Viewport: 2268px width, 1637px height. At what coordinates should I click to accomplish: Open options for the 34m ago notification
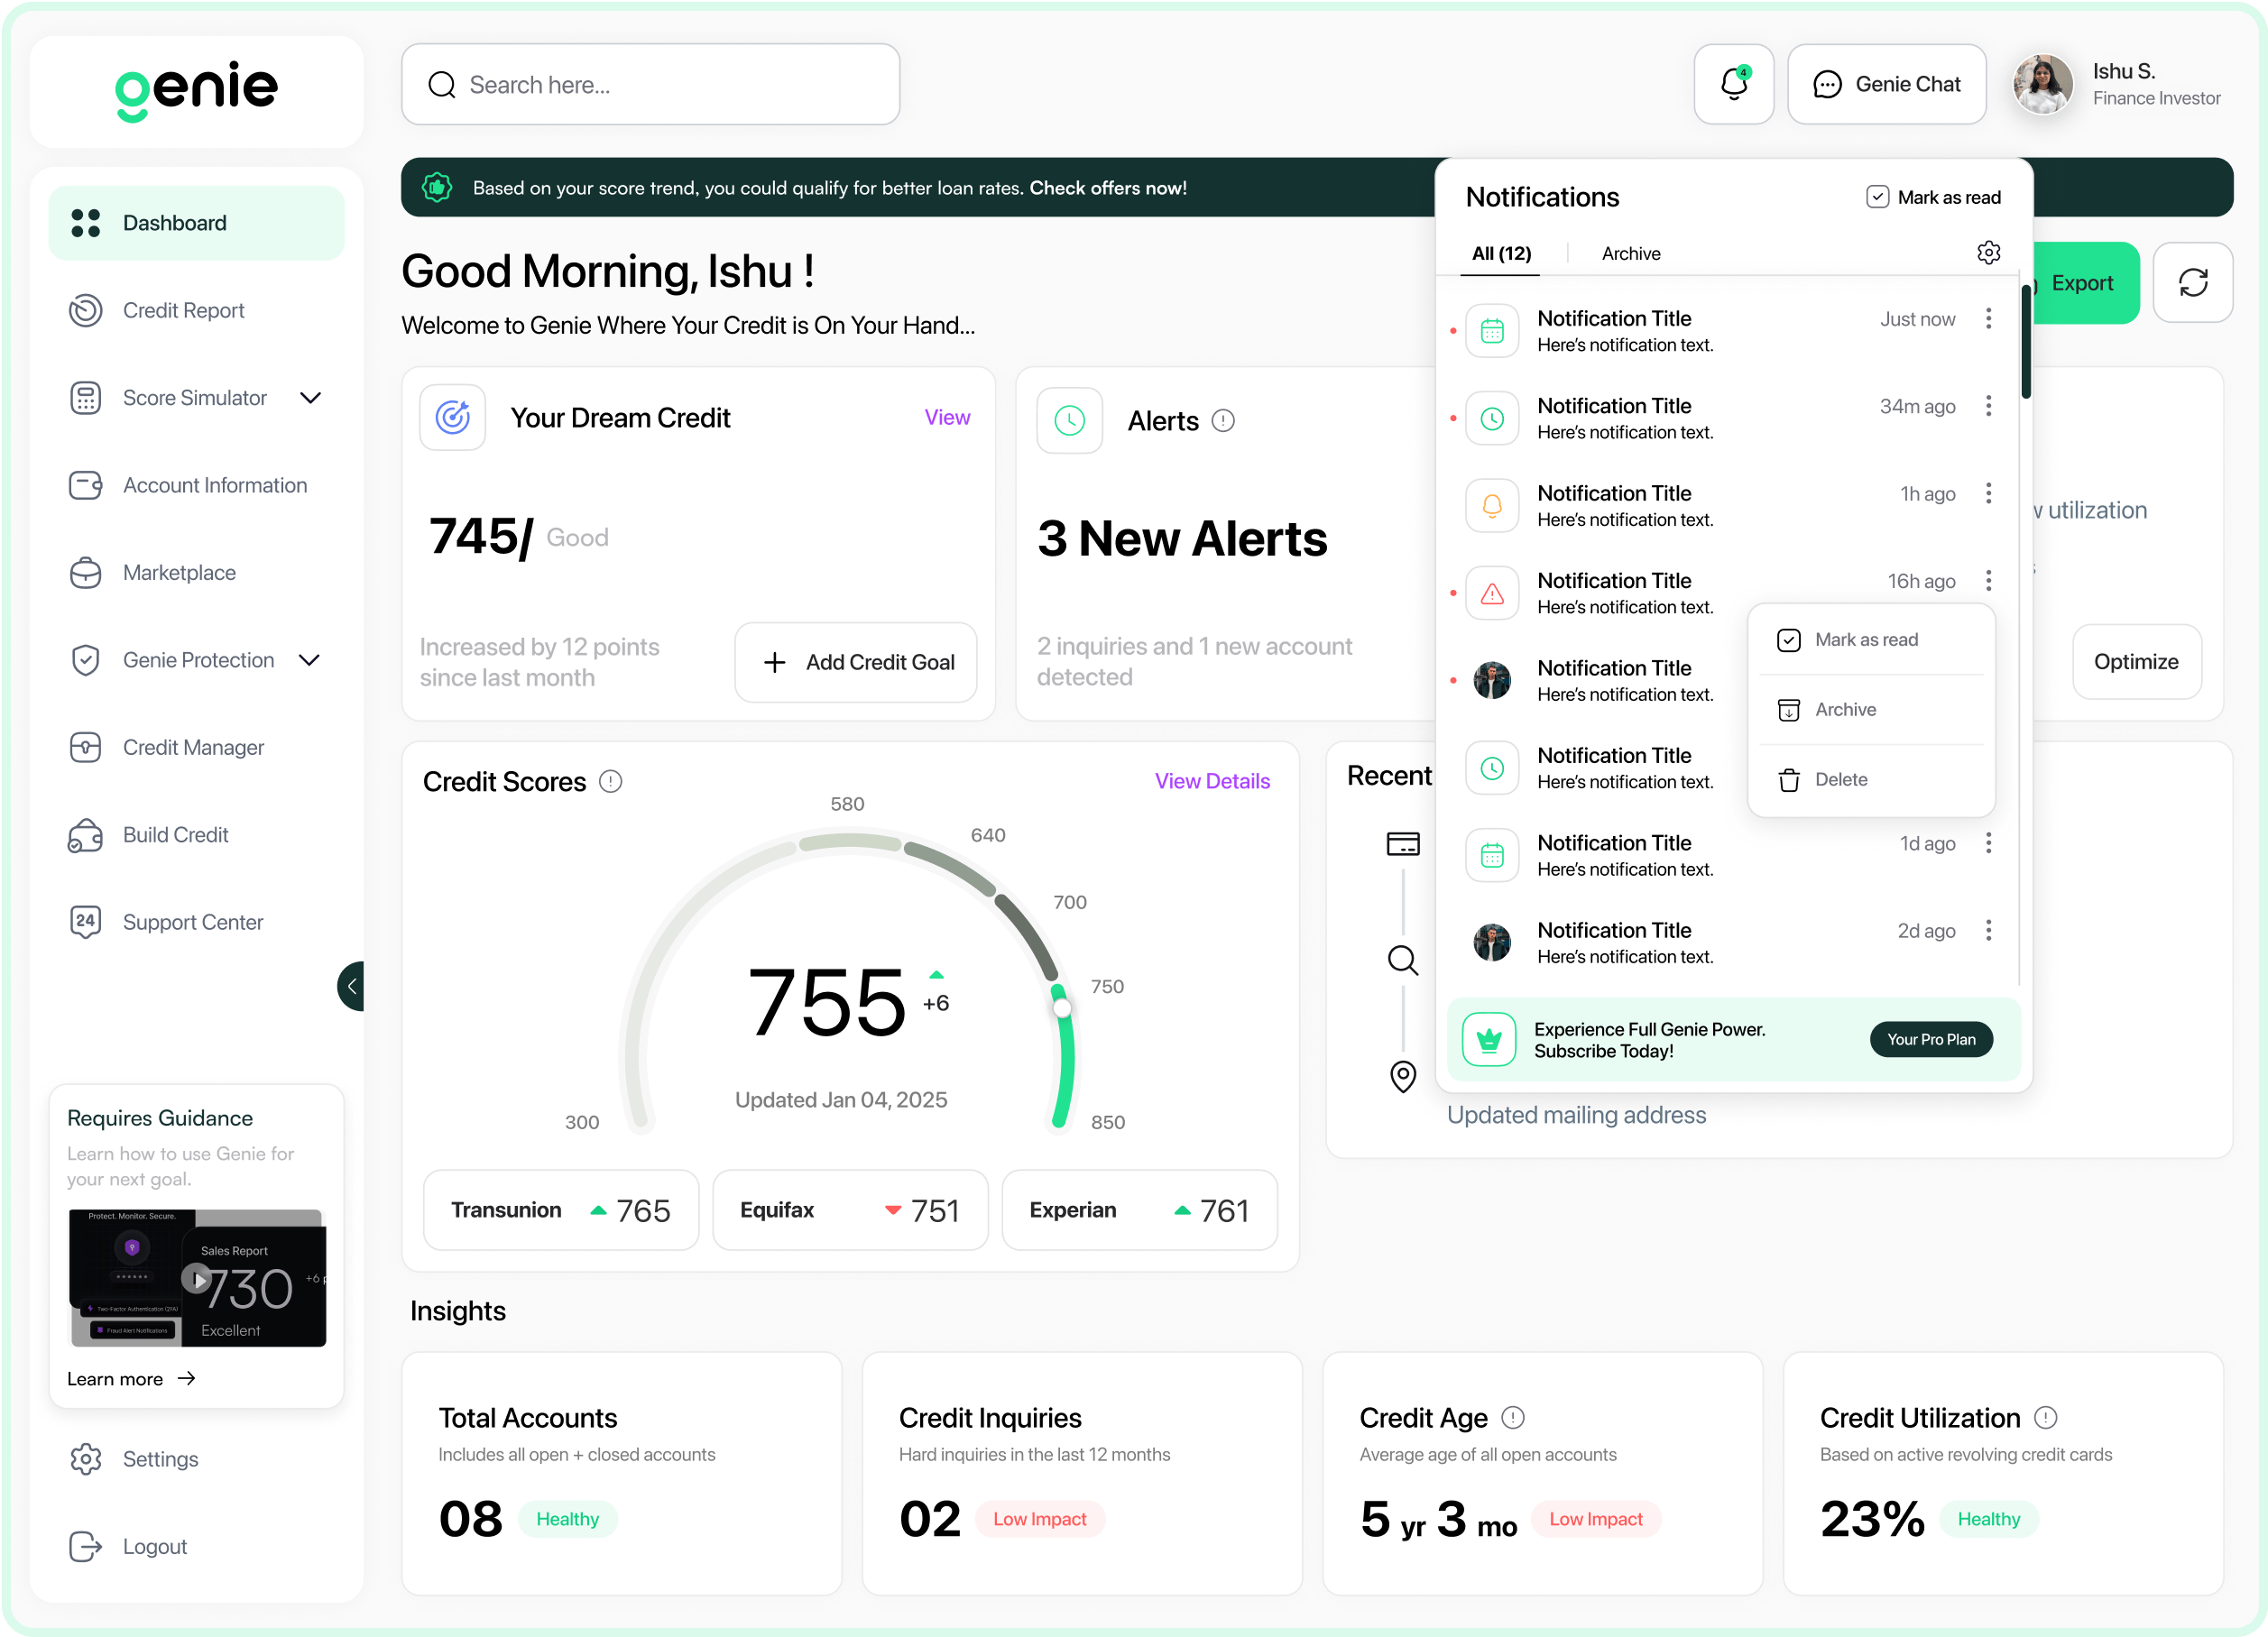click(1988, 406)
